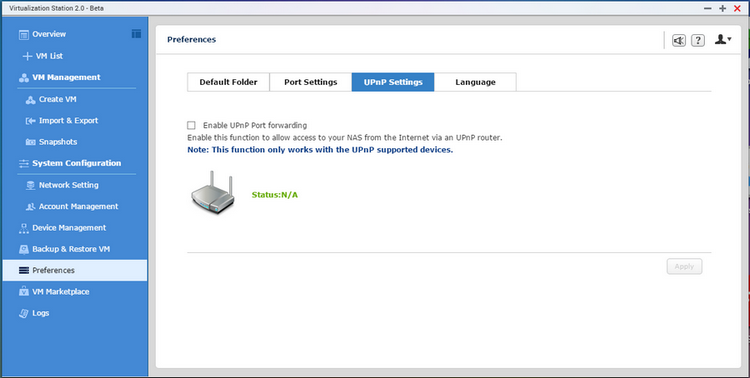750x378 pixels.
Task: Click the Create VM icon
Action: click(30, 100)
